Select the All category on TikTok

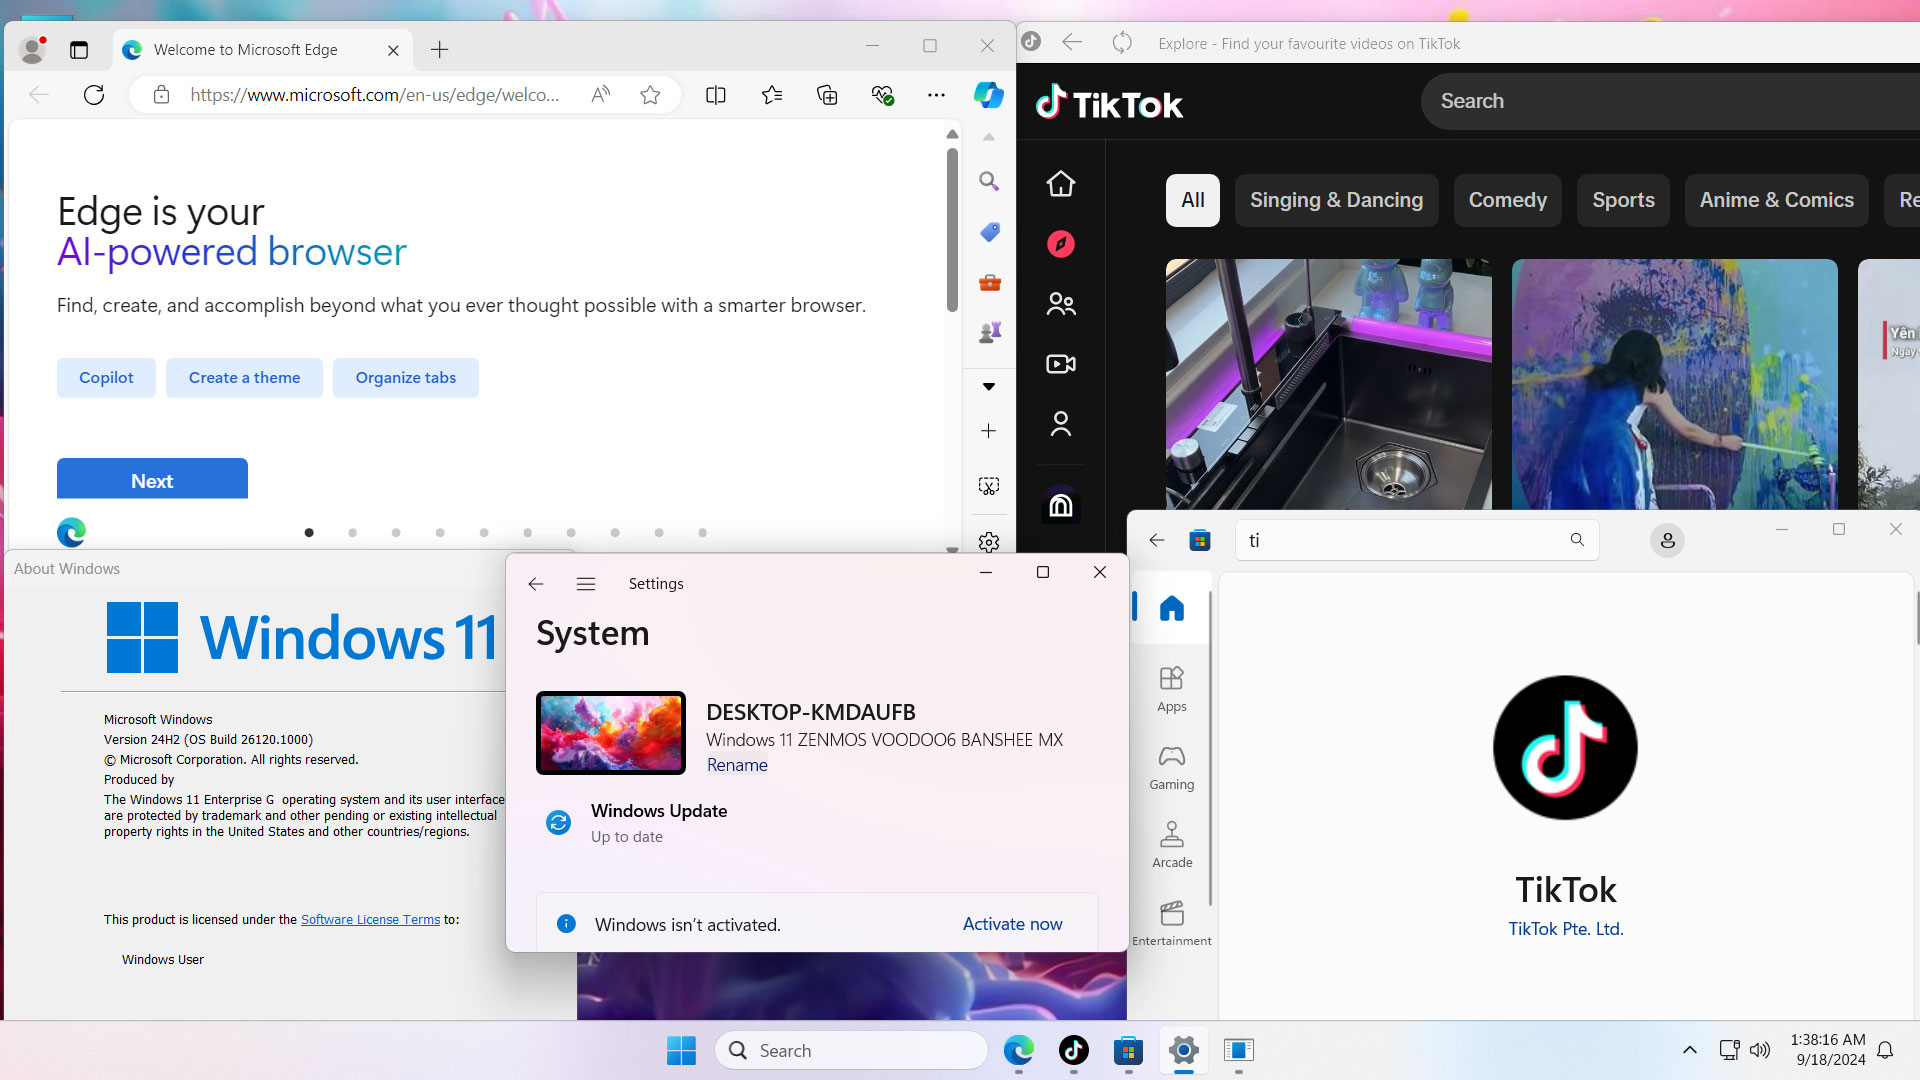pos(1192,200)
